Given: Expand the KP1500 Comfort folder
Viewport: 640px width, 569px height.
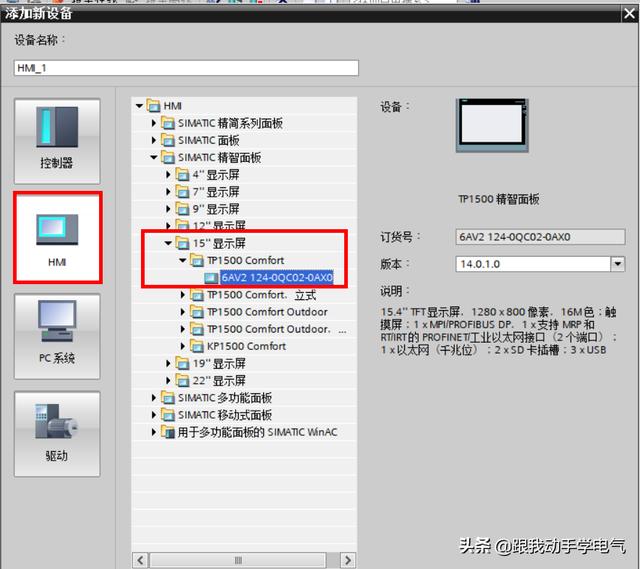Looking at the screenshot, I should (x=182, y=346).
